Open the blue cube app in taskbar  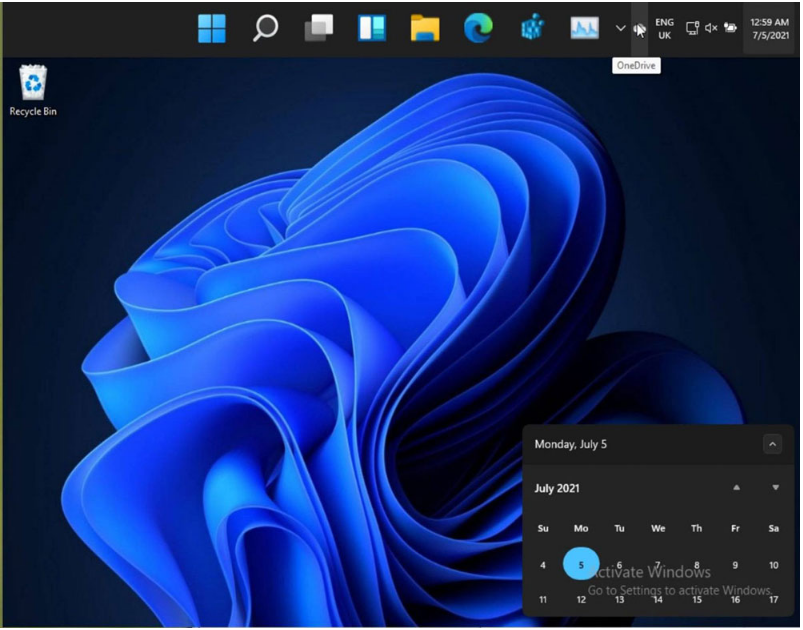[532, 29]
